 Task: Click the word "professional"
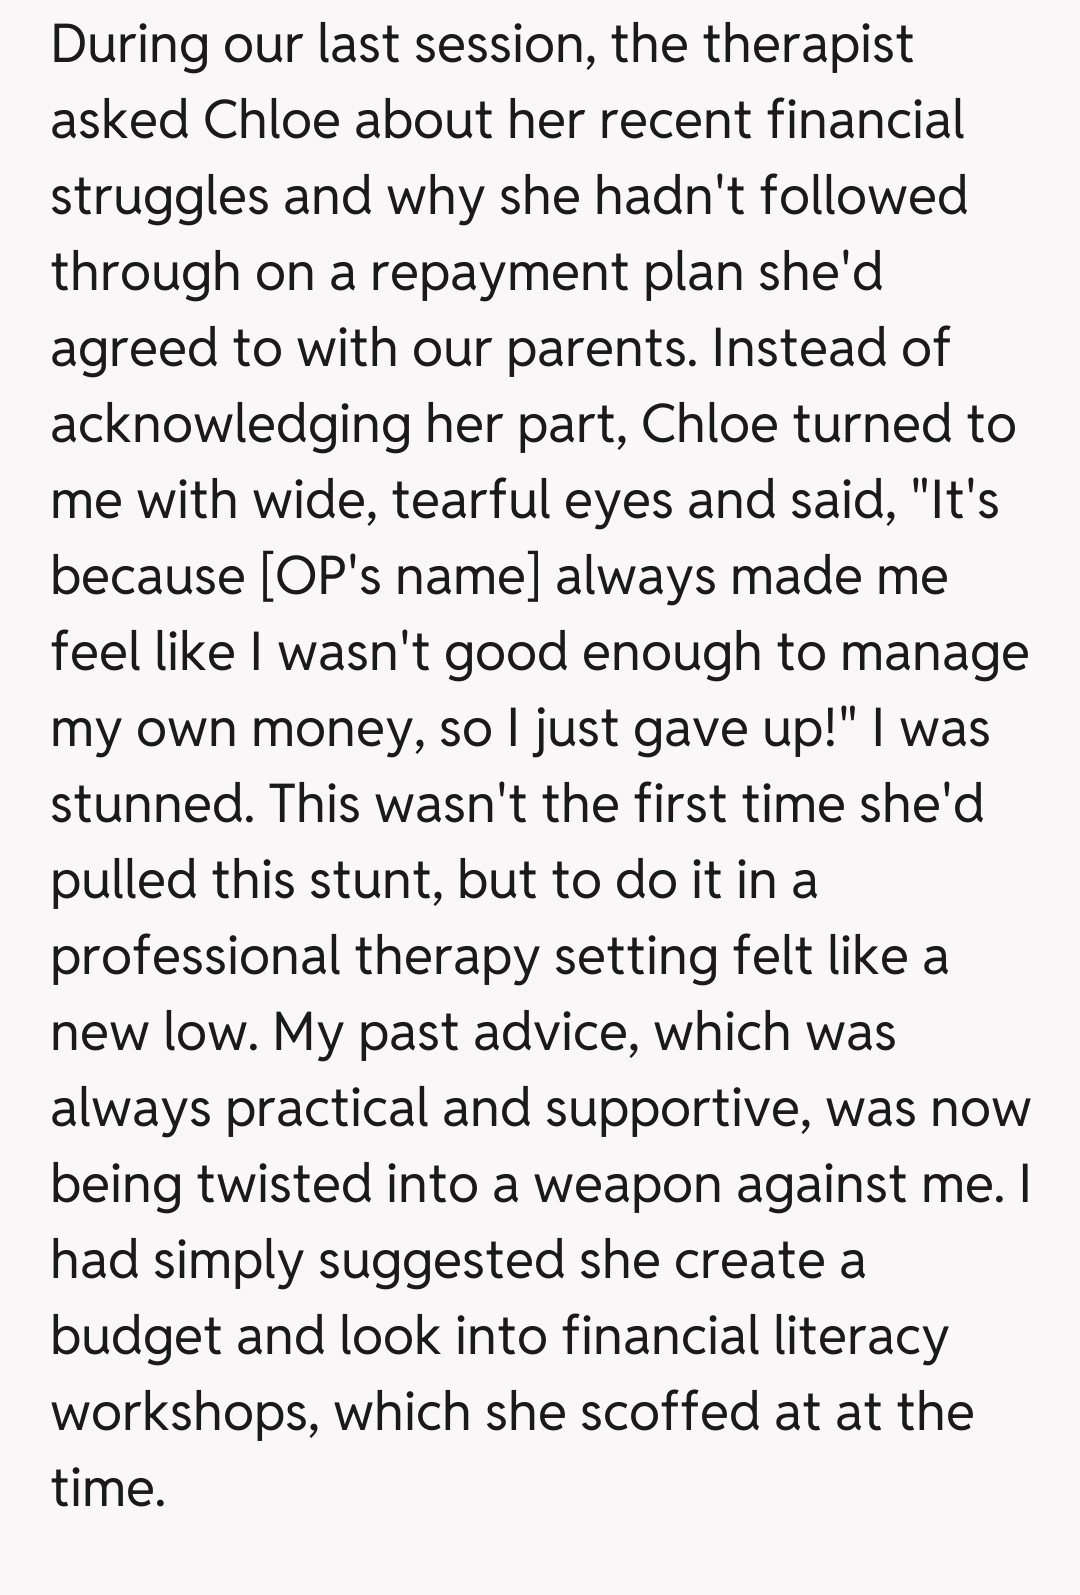(194, 957)
